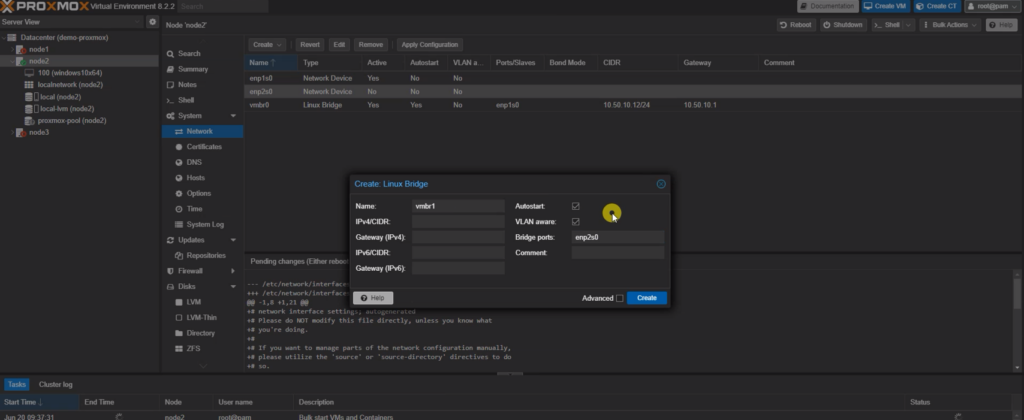Image resolution: width=1024 pixels, height=420 pixels.
Task: Close the Create Linux Bridge dialog
Action: [x=661, y=184]
